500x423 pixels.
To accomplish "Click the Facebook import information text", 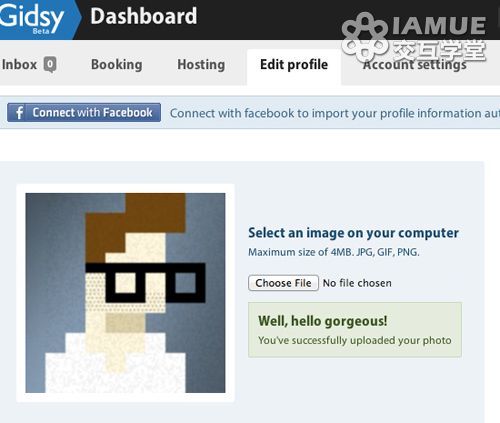I will (x=335, y=113).
